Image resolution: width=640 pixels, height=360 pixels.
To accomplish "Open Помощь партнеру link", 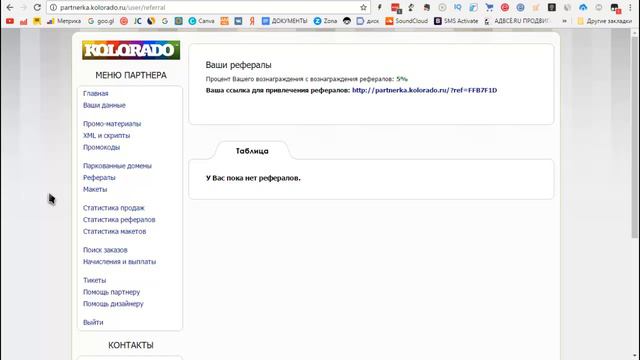I will coord(111,292).
